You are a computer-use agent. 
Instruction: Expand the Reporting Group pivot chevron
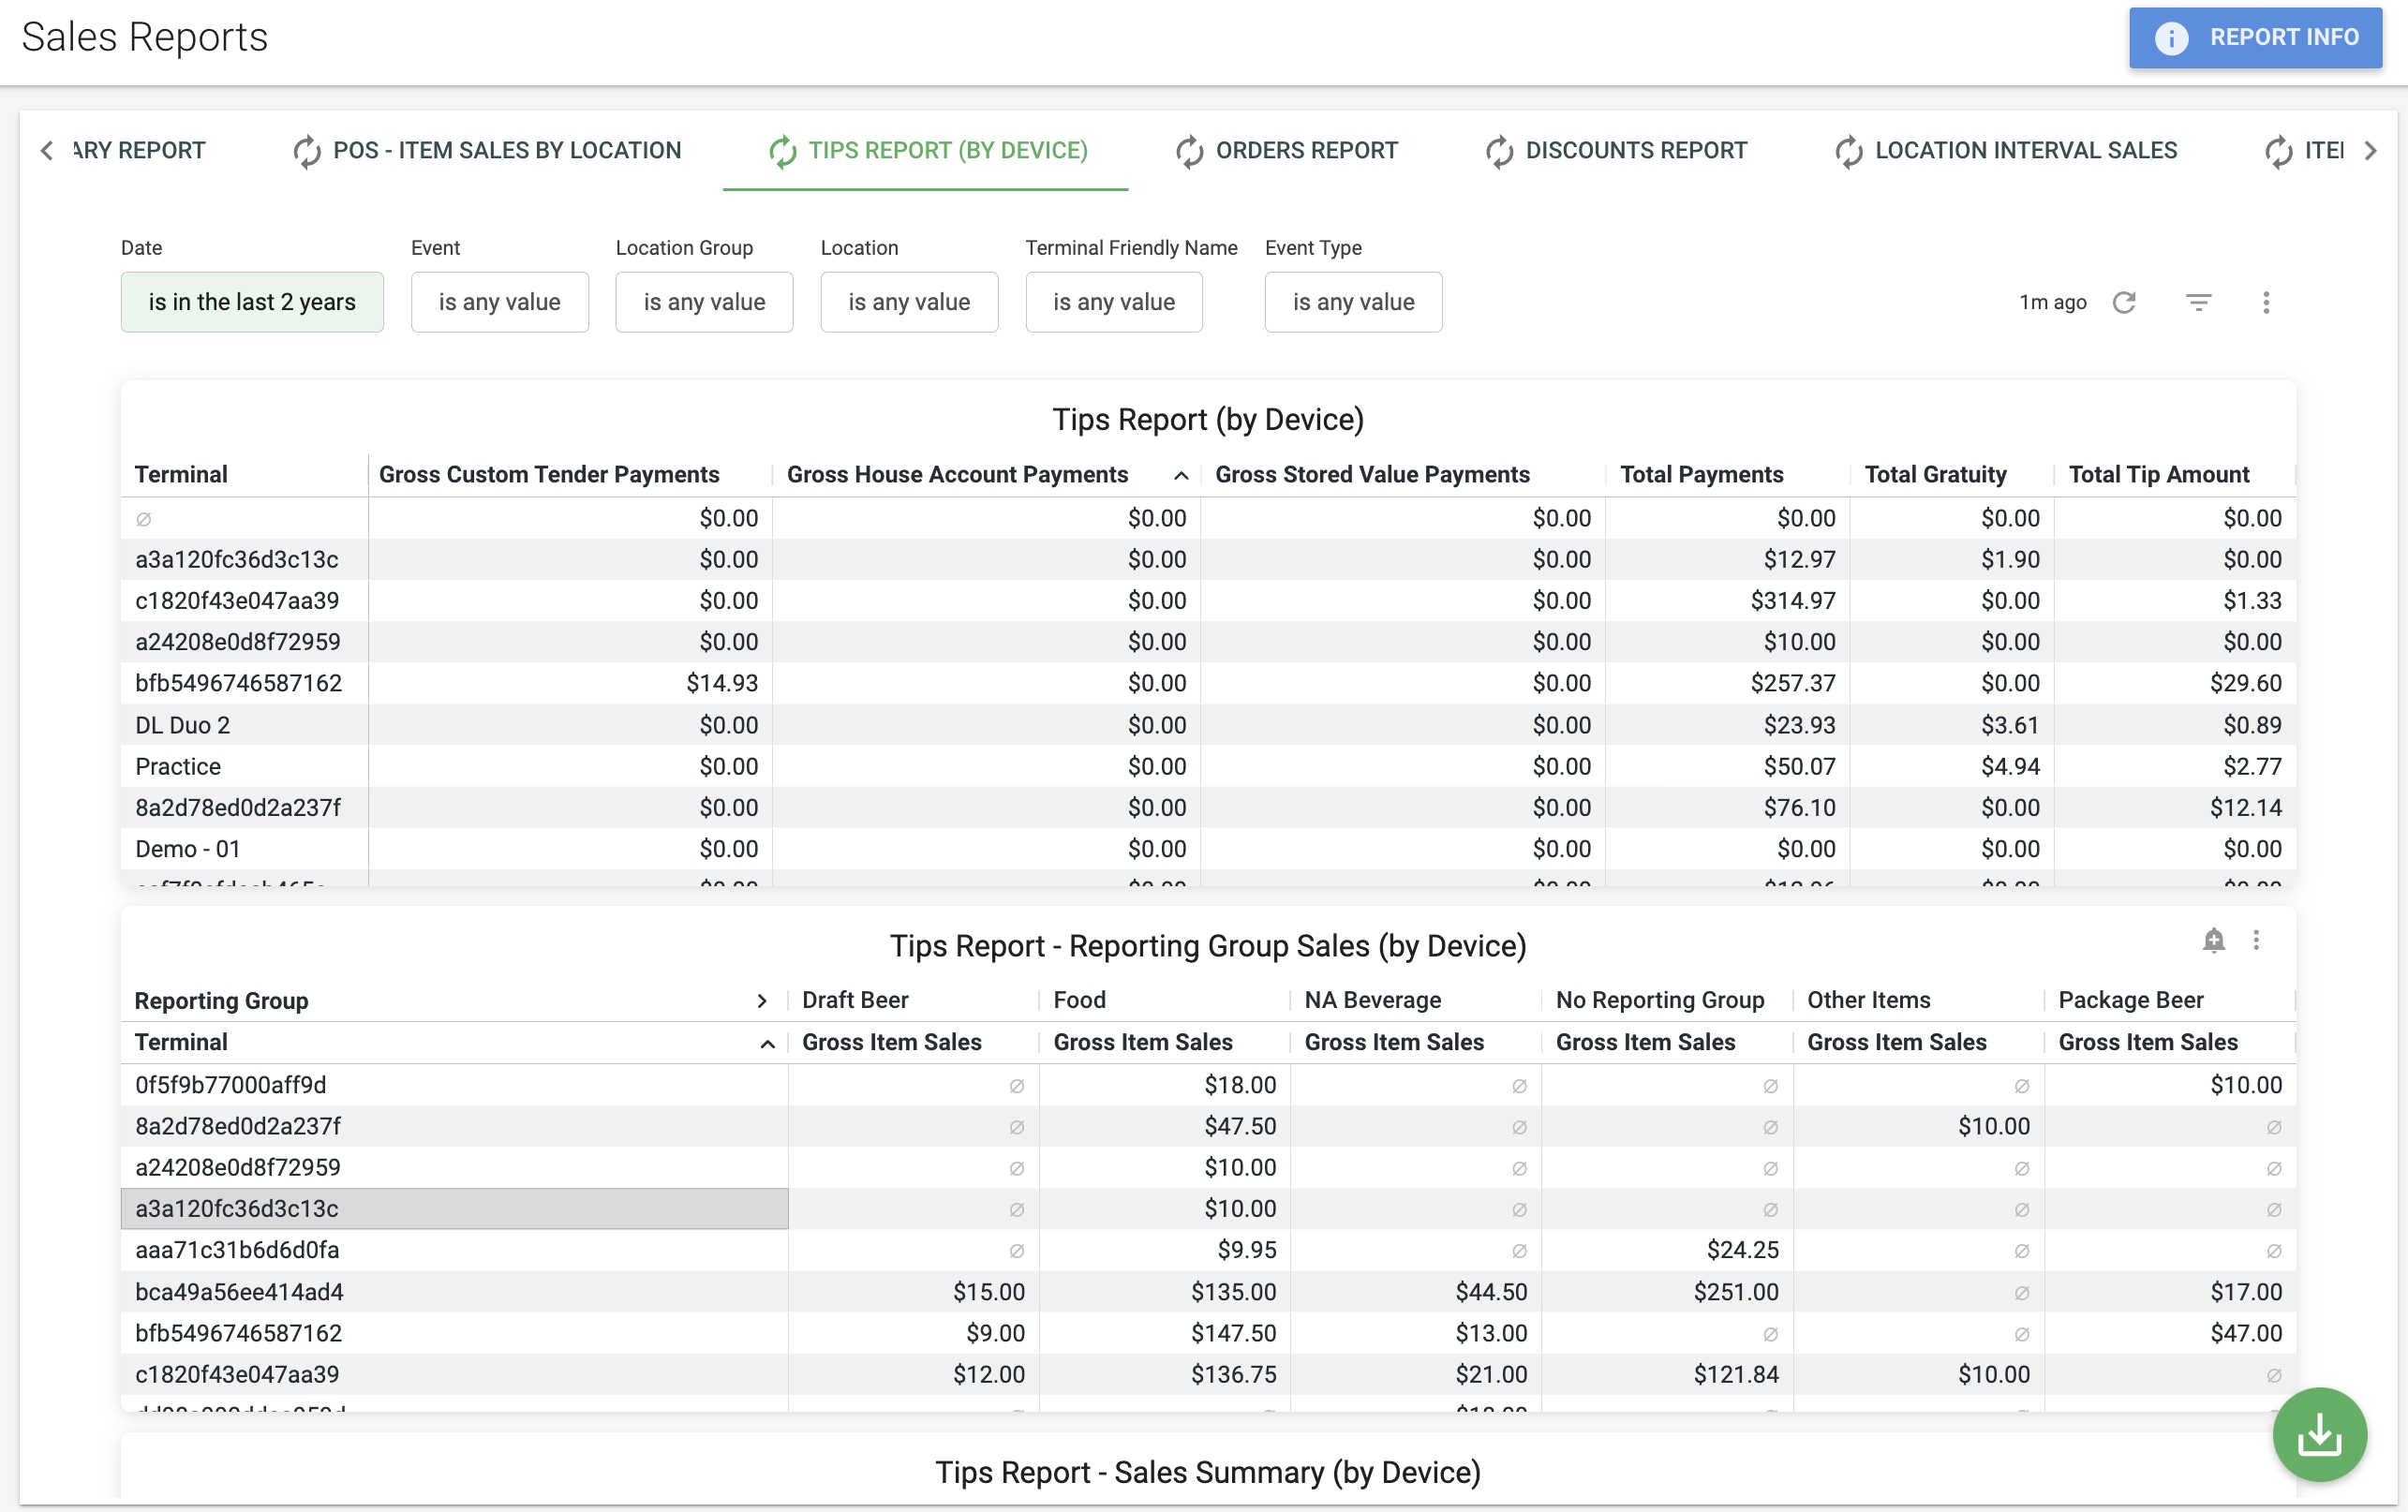tap(762, 1001)
